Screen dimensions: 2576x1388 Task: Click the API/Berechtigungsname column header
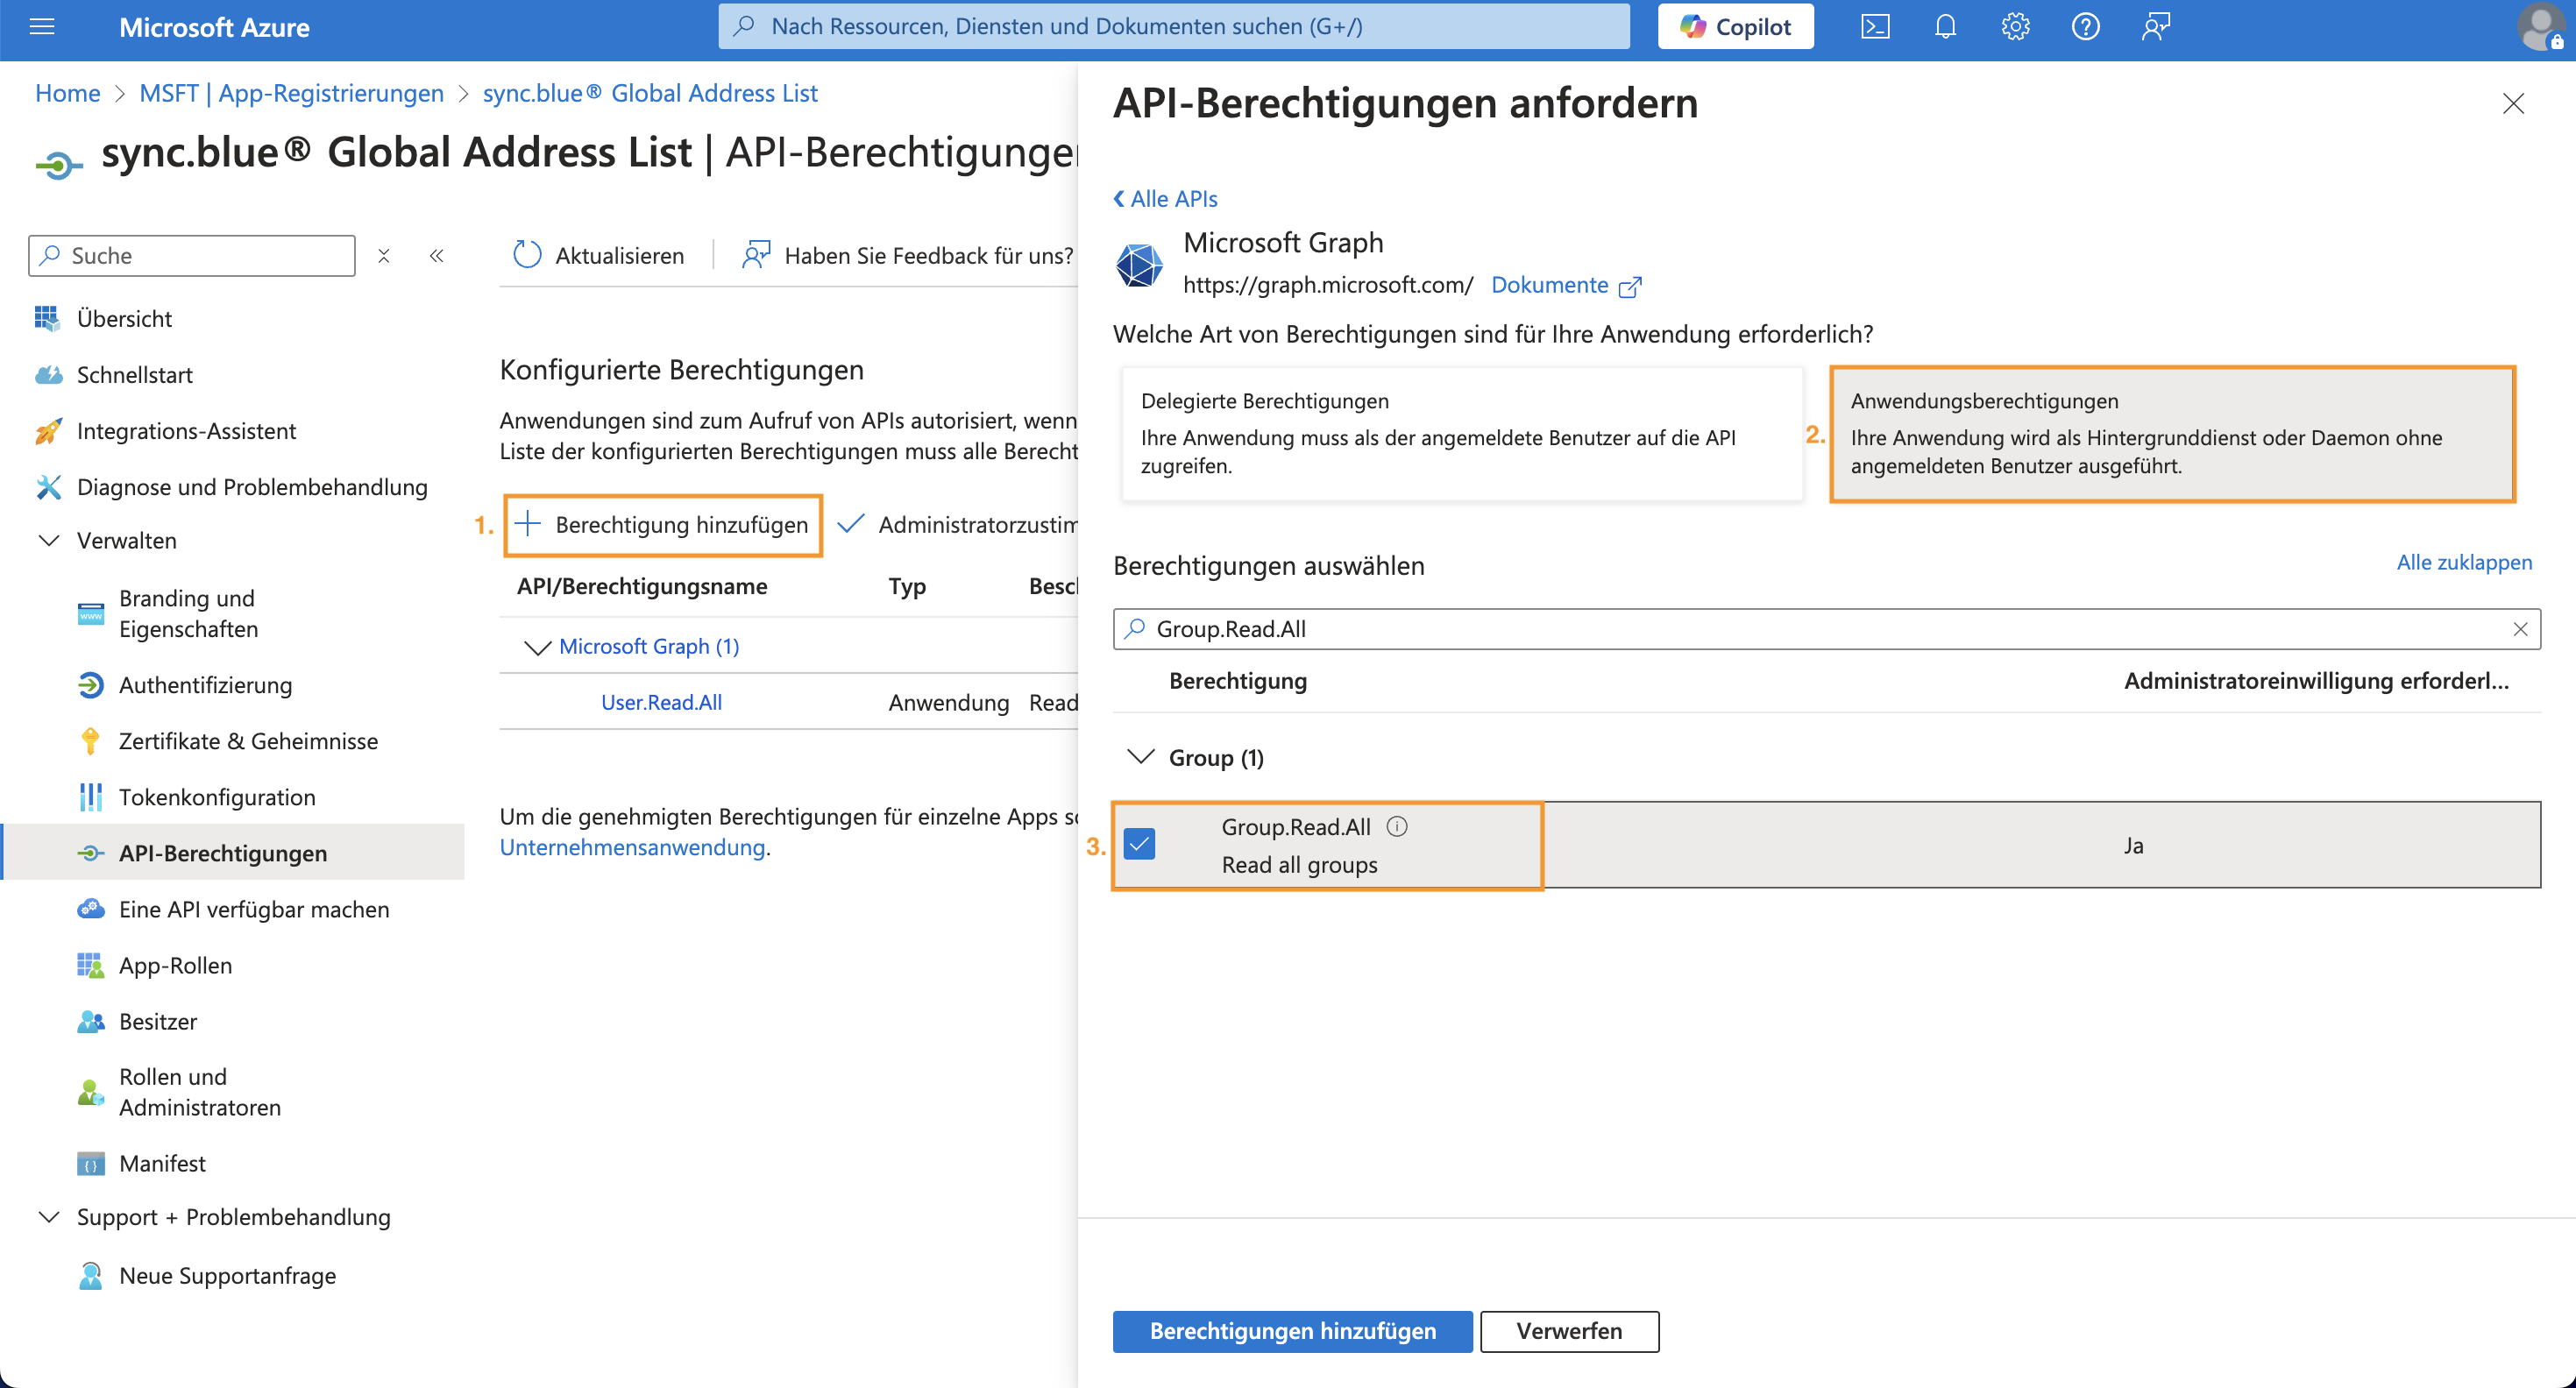point(642,586)
